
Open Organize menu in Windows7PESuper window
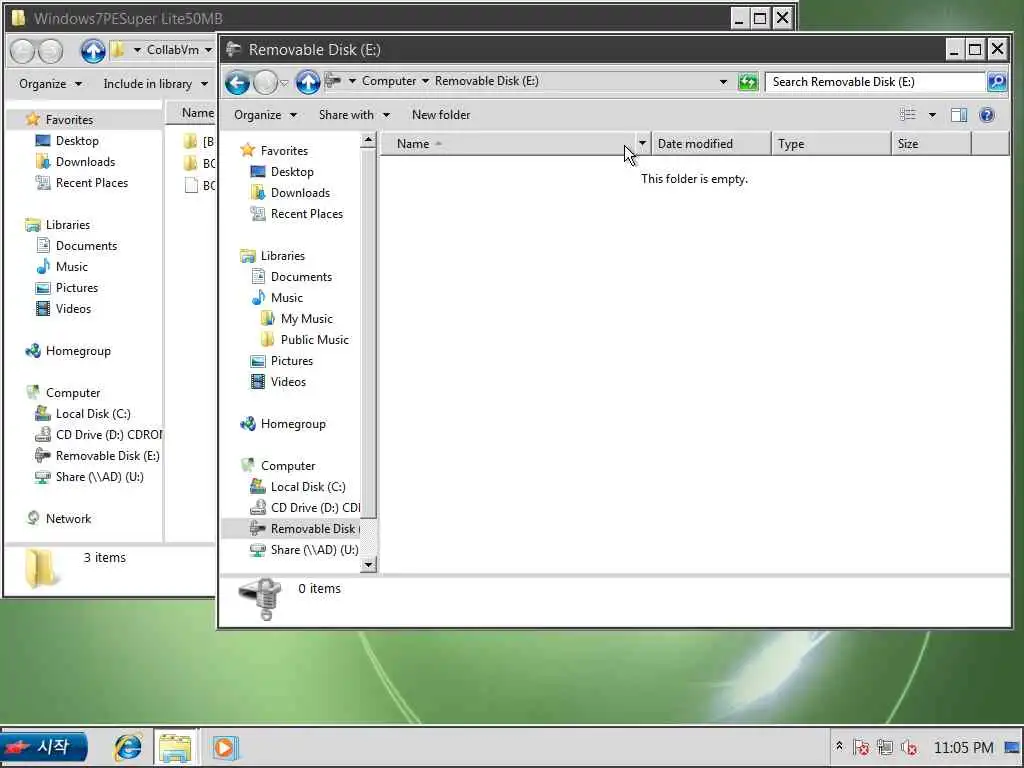click(50, 84)
